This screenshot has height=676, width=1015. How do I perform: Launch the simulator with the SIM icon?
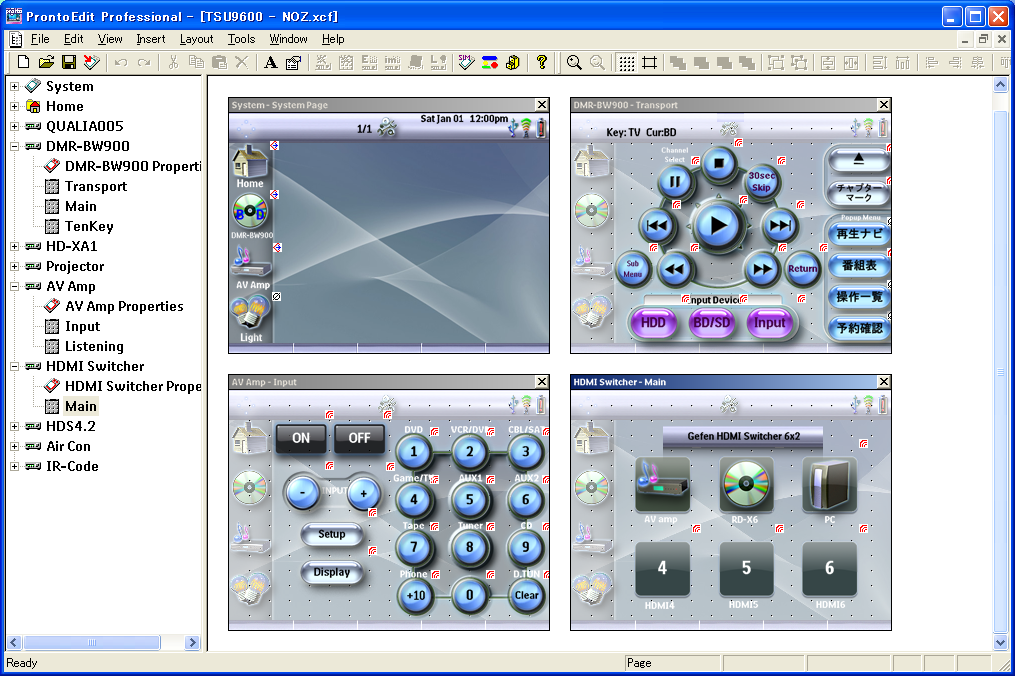pyautogui.click(x=466, y=63)
